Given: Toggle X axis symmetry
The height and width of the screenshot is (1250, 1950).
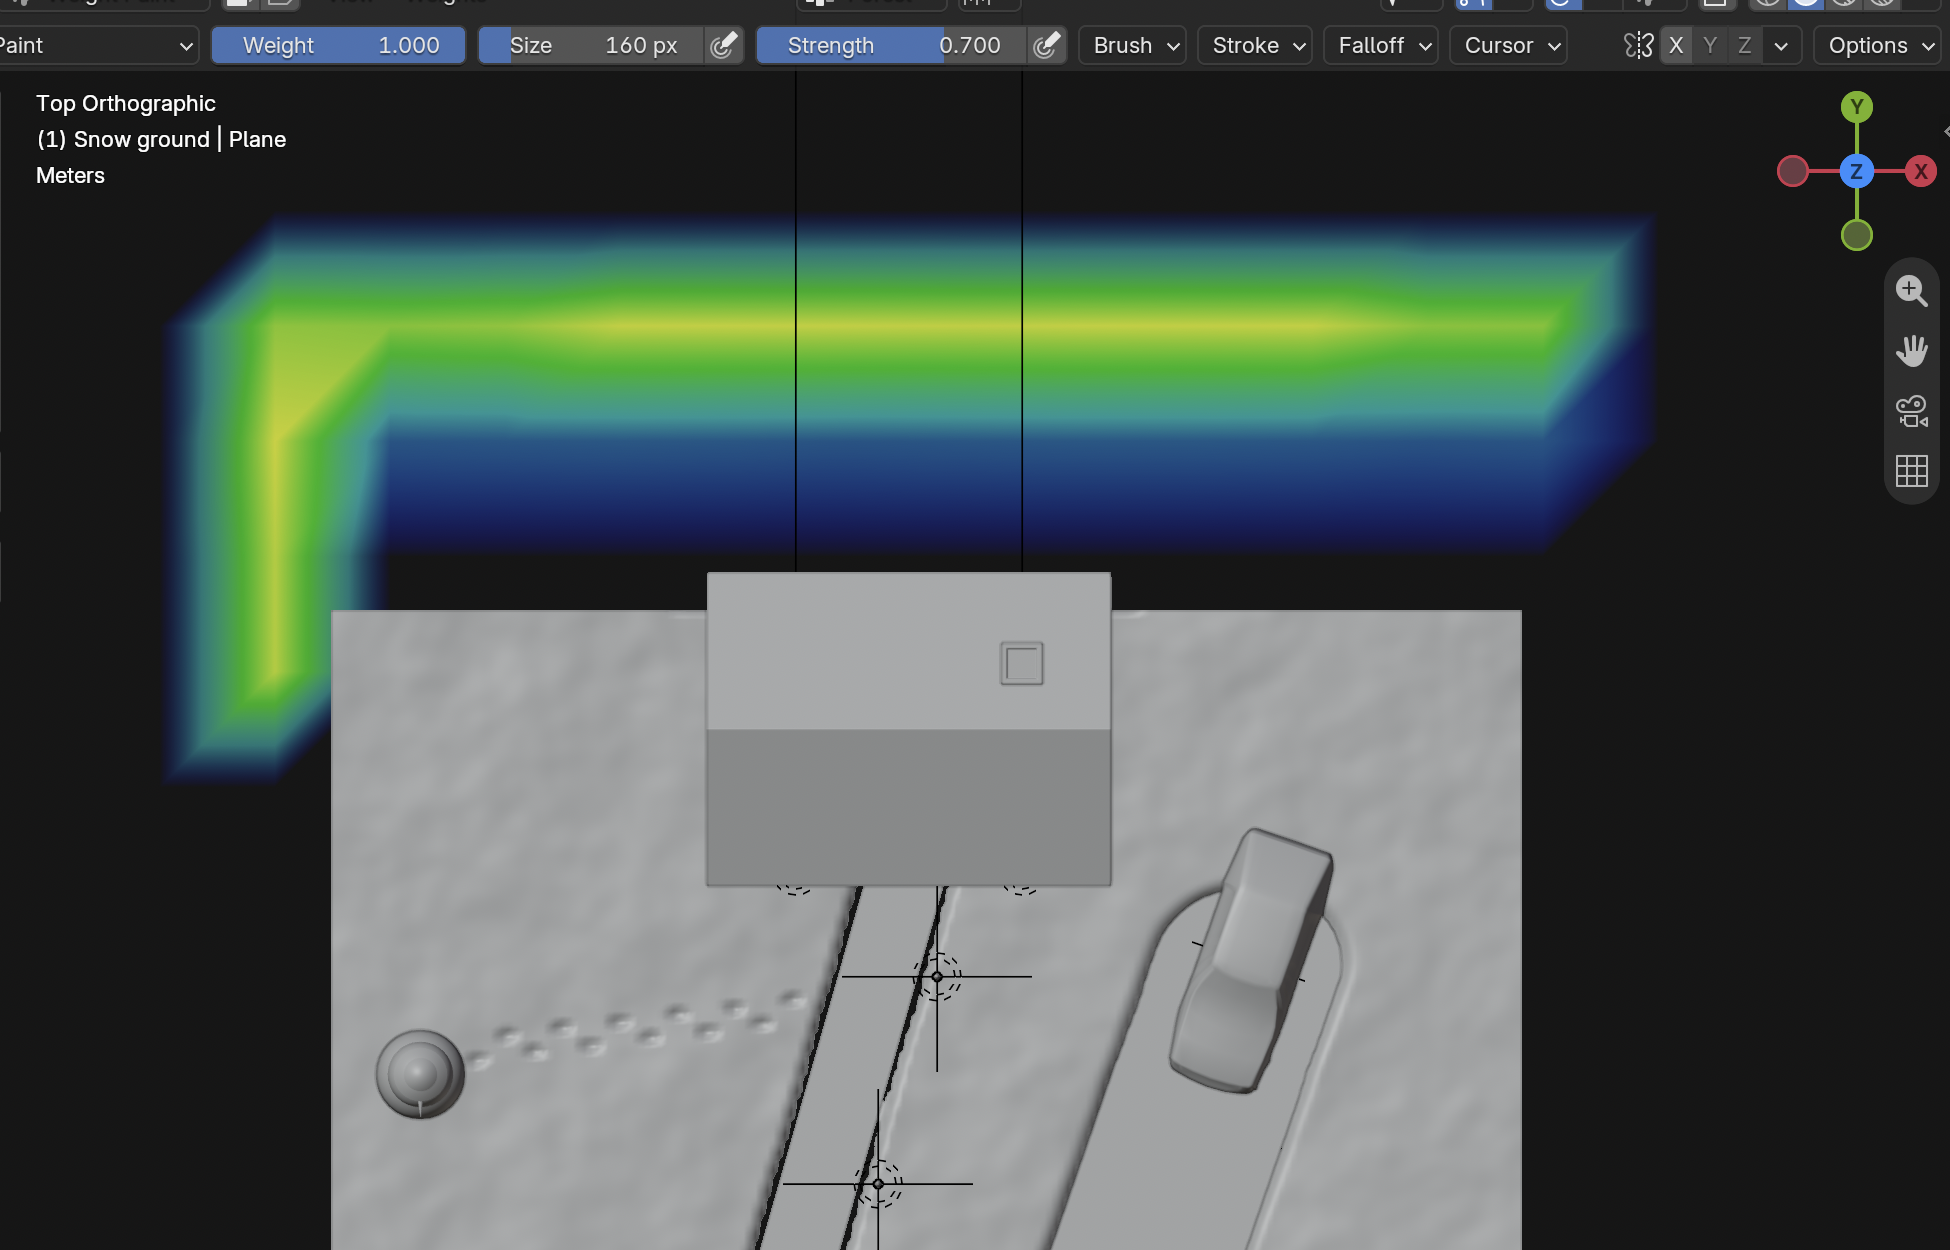Looking at the screenshot, I should pos(1677,46).
